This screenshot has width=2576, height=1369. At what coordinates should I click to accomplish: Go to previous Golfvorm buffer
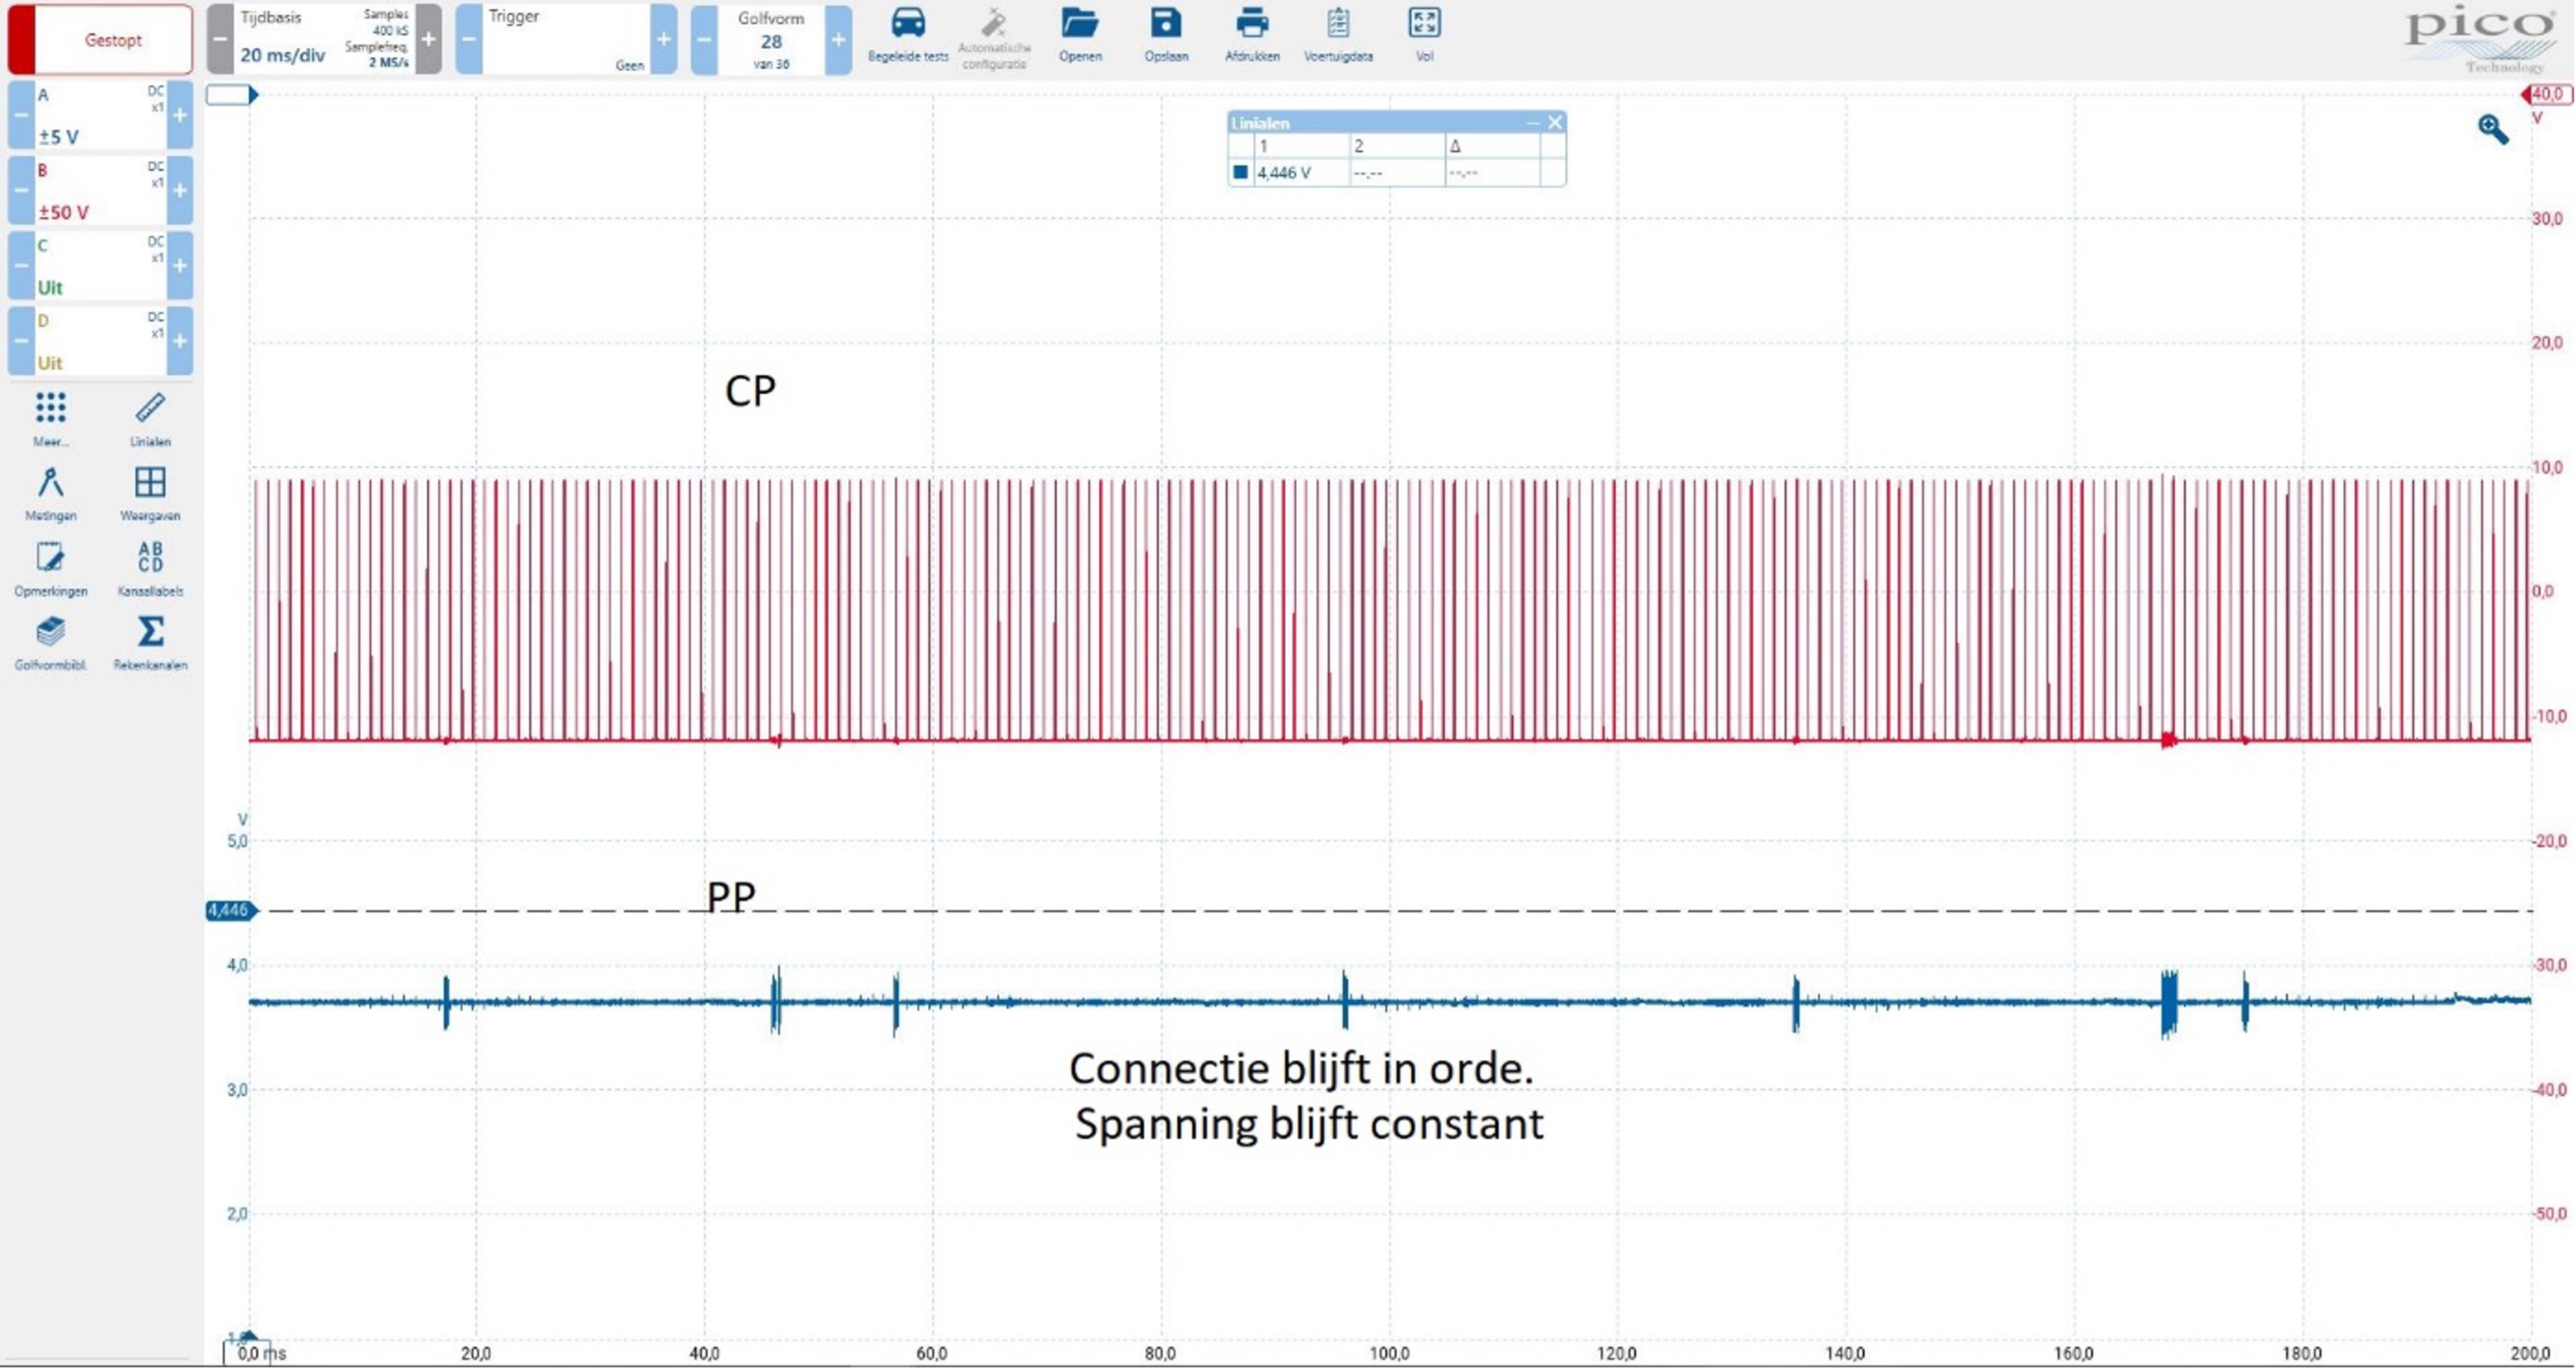tap(704, 40)
